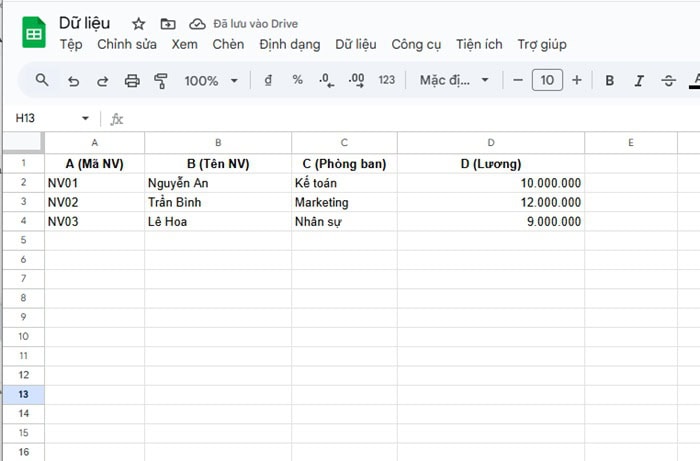Toggle strikethrough formatting
Screen dimensions: 700x461
(668, 80)
